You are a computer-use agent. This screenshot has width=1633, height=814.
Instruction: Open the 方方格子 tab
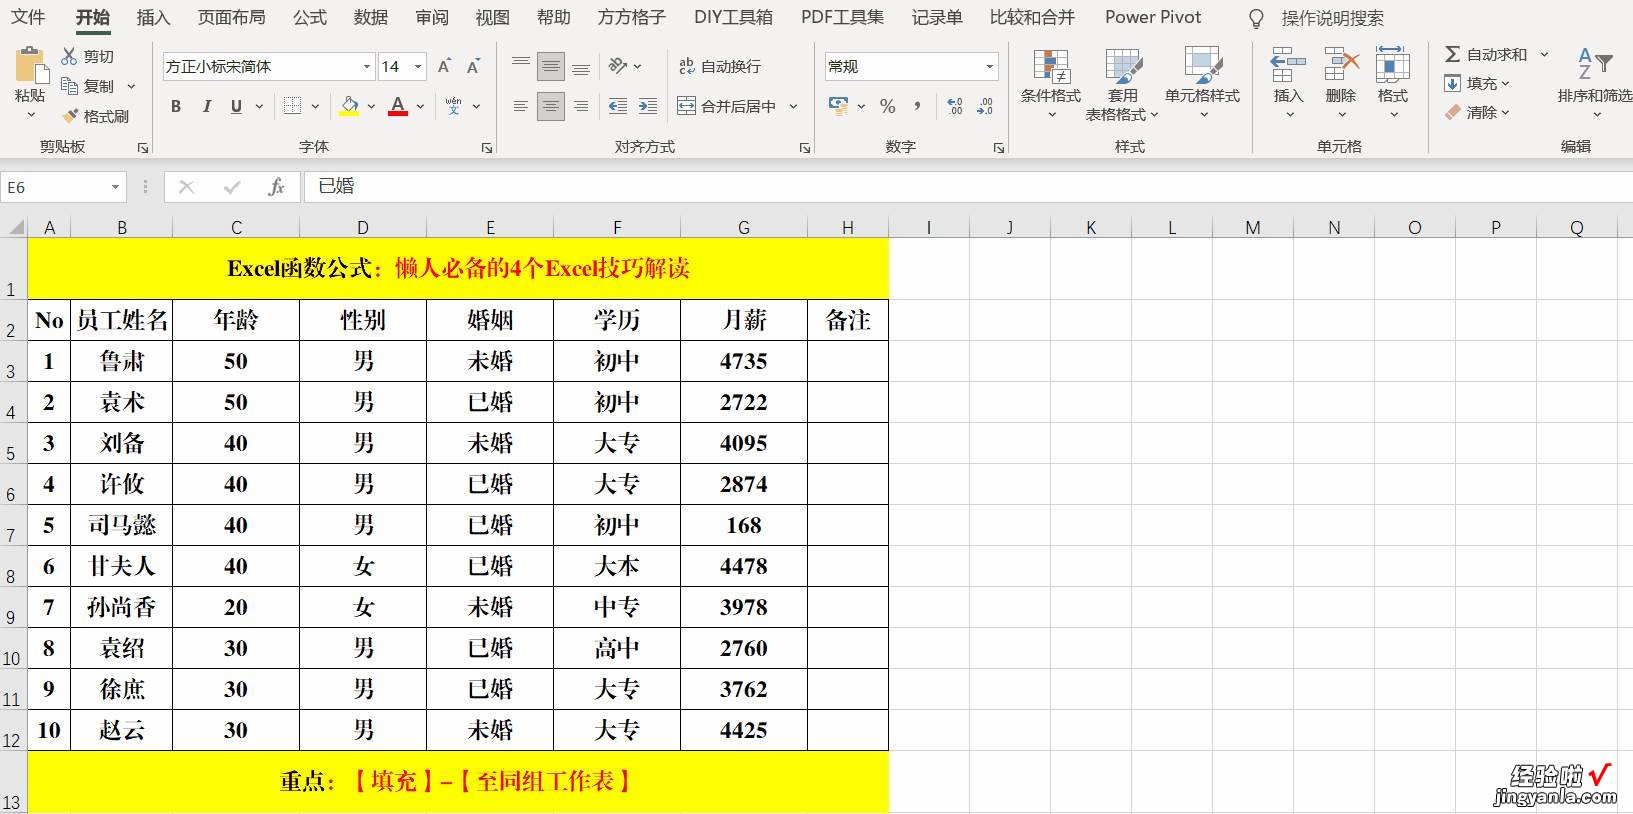[631, 17]
